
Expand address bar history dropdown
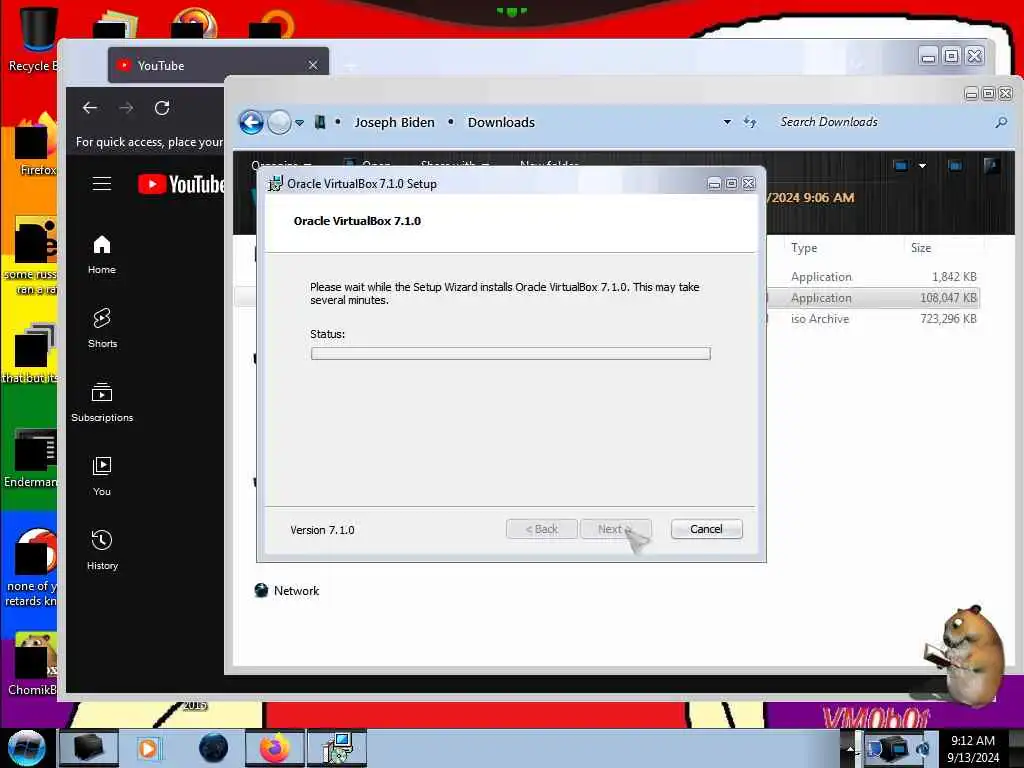click(x=727, y=122)
